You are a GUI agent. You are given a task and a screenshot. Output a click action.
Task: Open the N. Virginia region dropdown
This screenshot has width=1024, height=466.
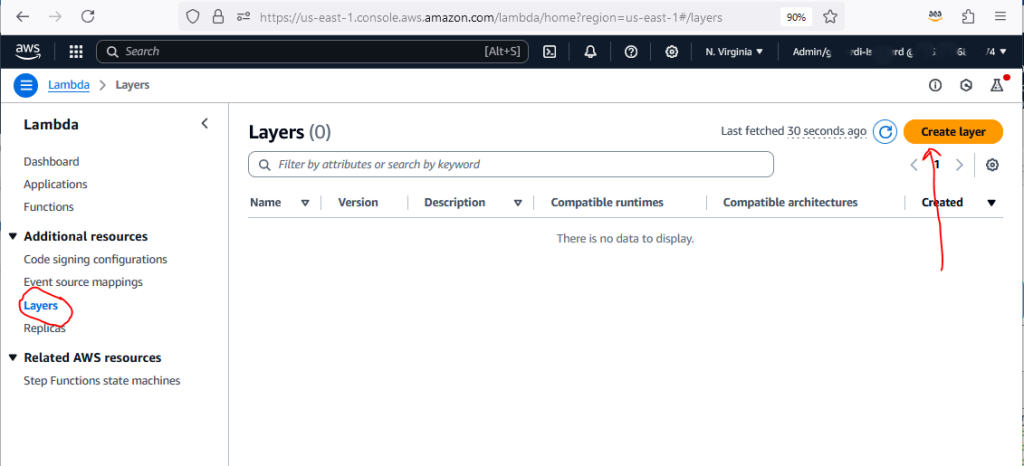click(x=734, y=52)
